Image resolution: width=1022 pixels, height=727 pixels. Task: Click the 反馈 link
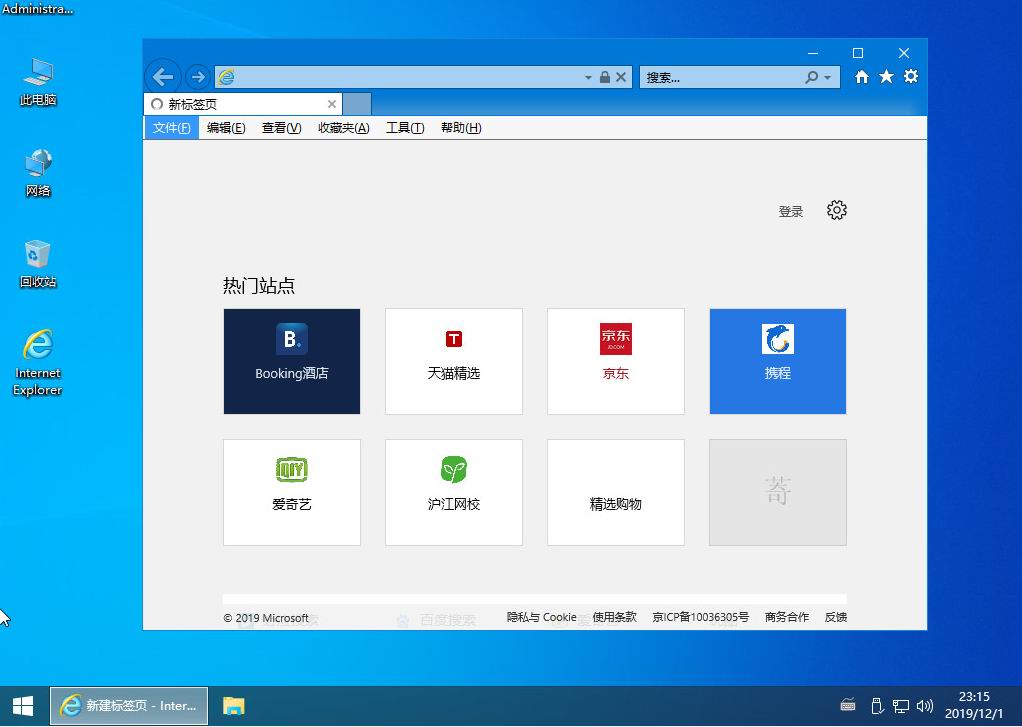click(836, 617)
